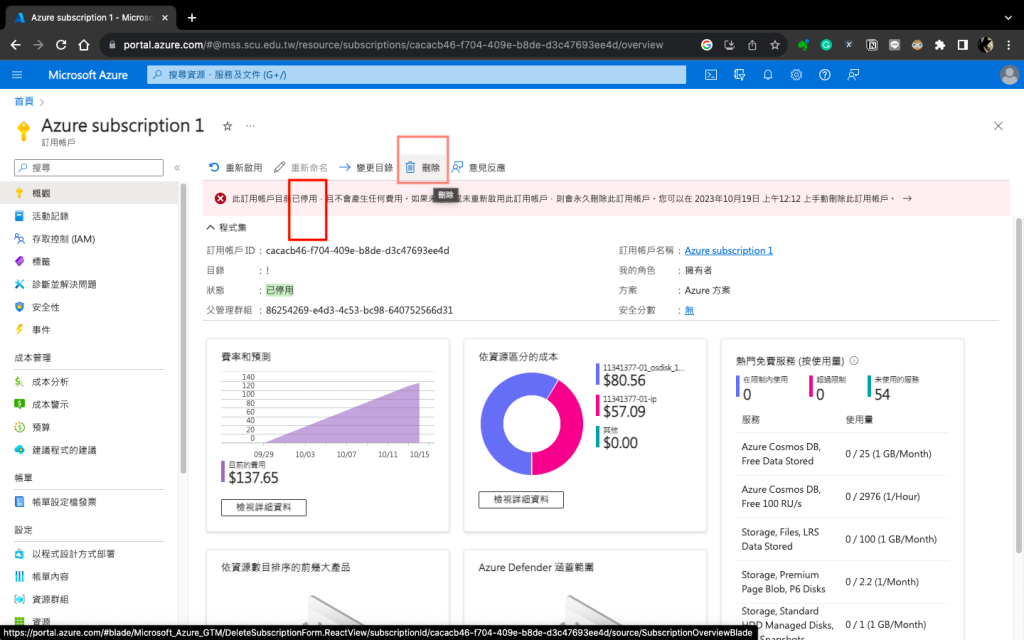Click the $137.65 current cost value
1024x640 pixels.
coord(253,477)
